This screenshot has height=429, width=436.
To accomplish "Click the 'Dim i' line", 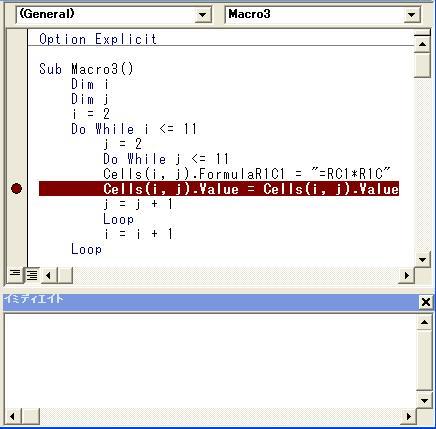I will coord(90,84).
